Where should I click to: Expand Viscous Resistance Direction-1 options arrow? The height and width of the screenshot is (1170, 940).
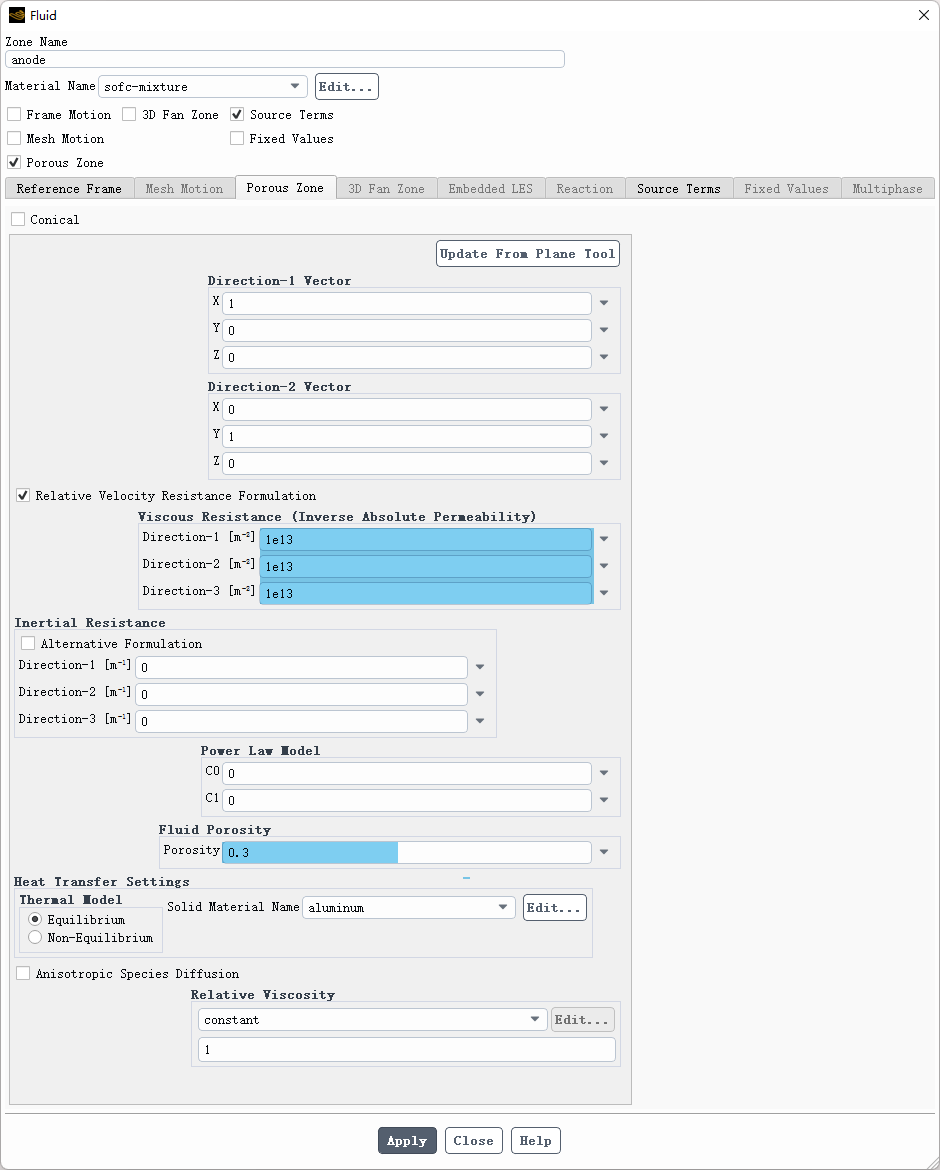[604, 539]
